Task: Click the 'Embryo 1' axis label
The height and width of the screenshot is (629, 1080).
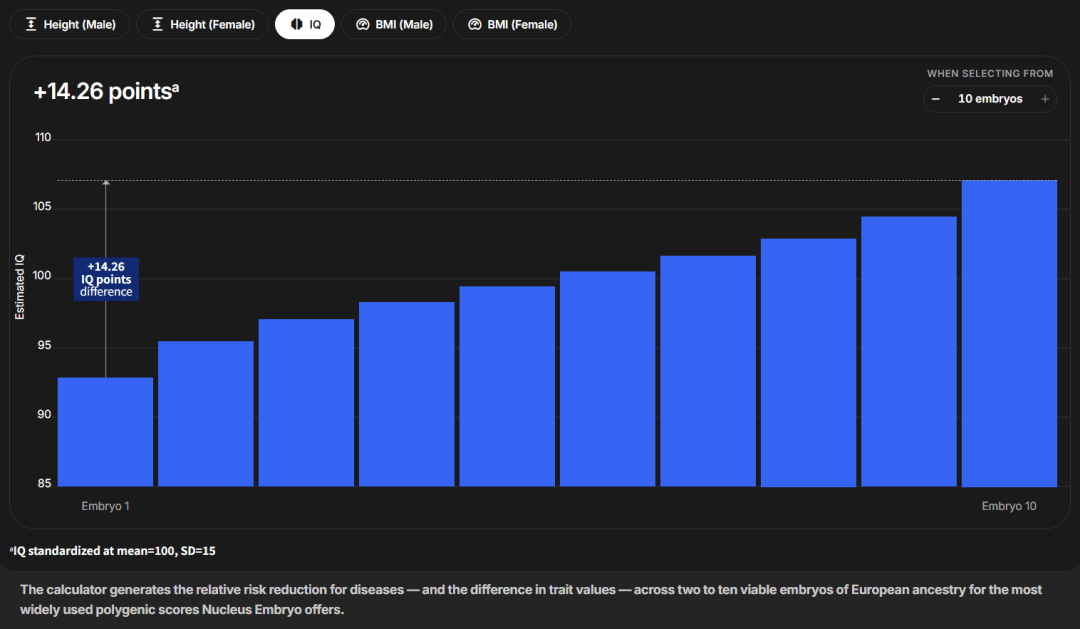Action: pyautogui.click(x=105, y=506)
